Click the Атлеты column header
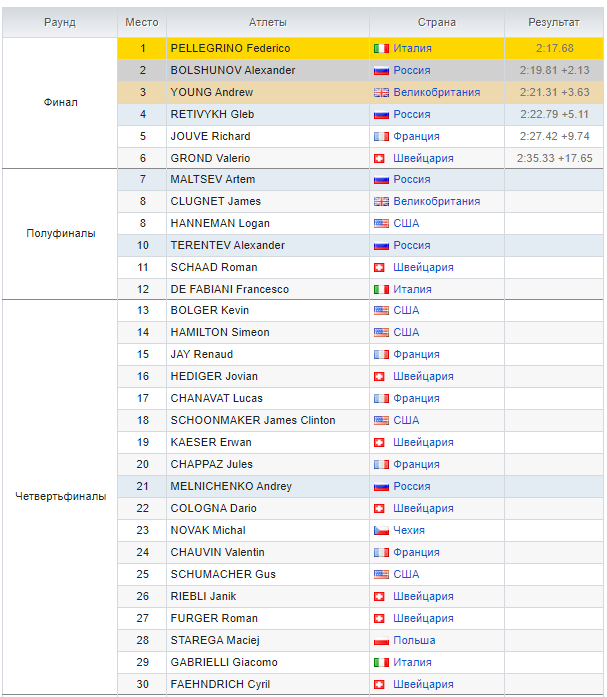The width and height of the screenshot is (607, 697). (267, 22)
